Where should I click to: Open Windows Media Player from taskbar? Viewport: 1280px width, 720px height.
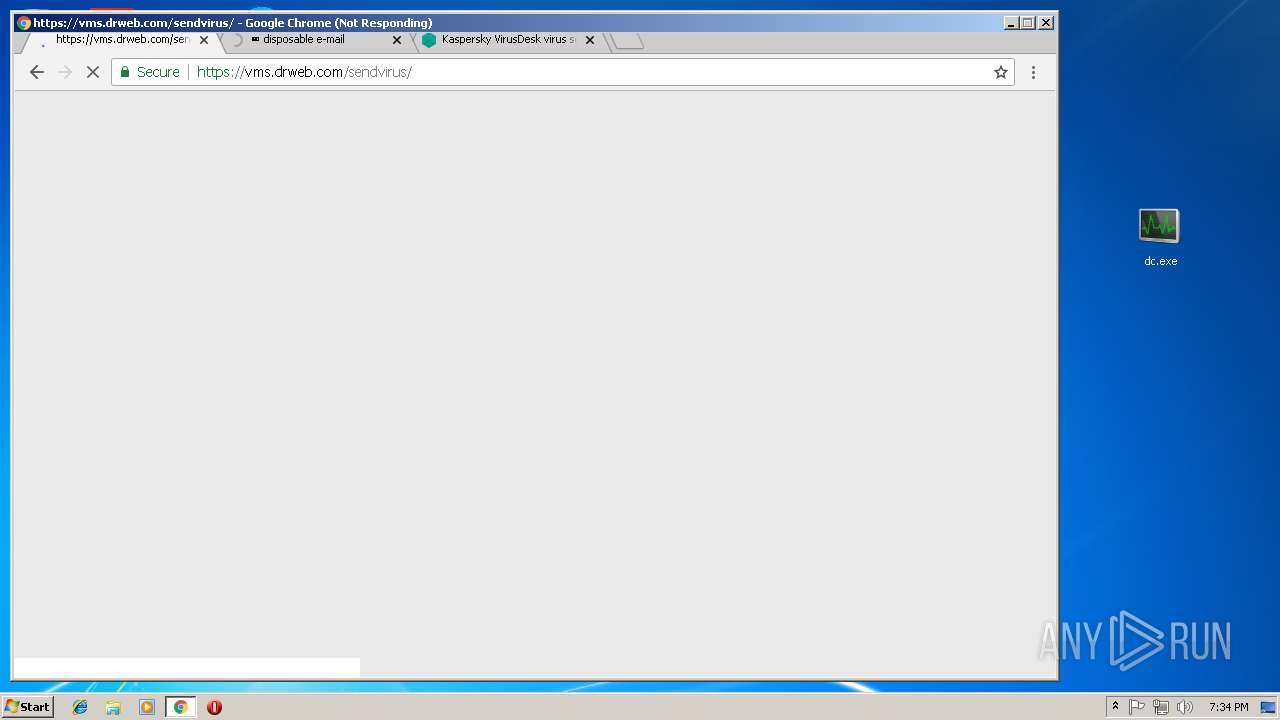pyautogui.click(x=147, y=707)
